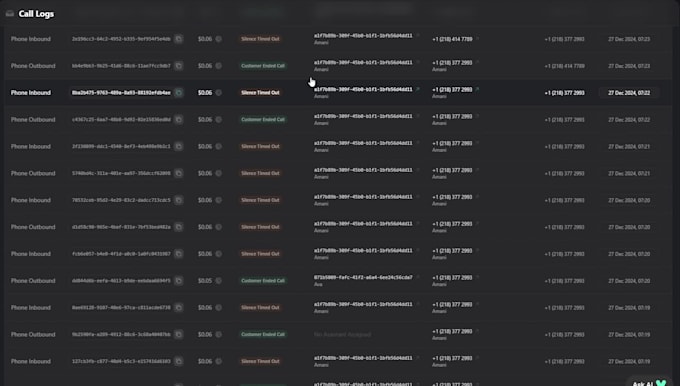Copy the highlighted call ID starting 8ba2b475

pos(178,93)
